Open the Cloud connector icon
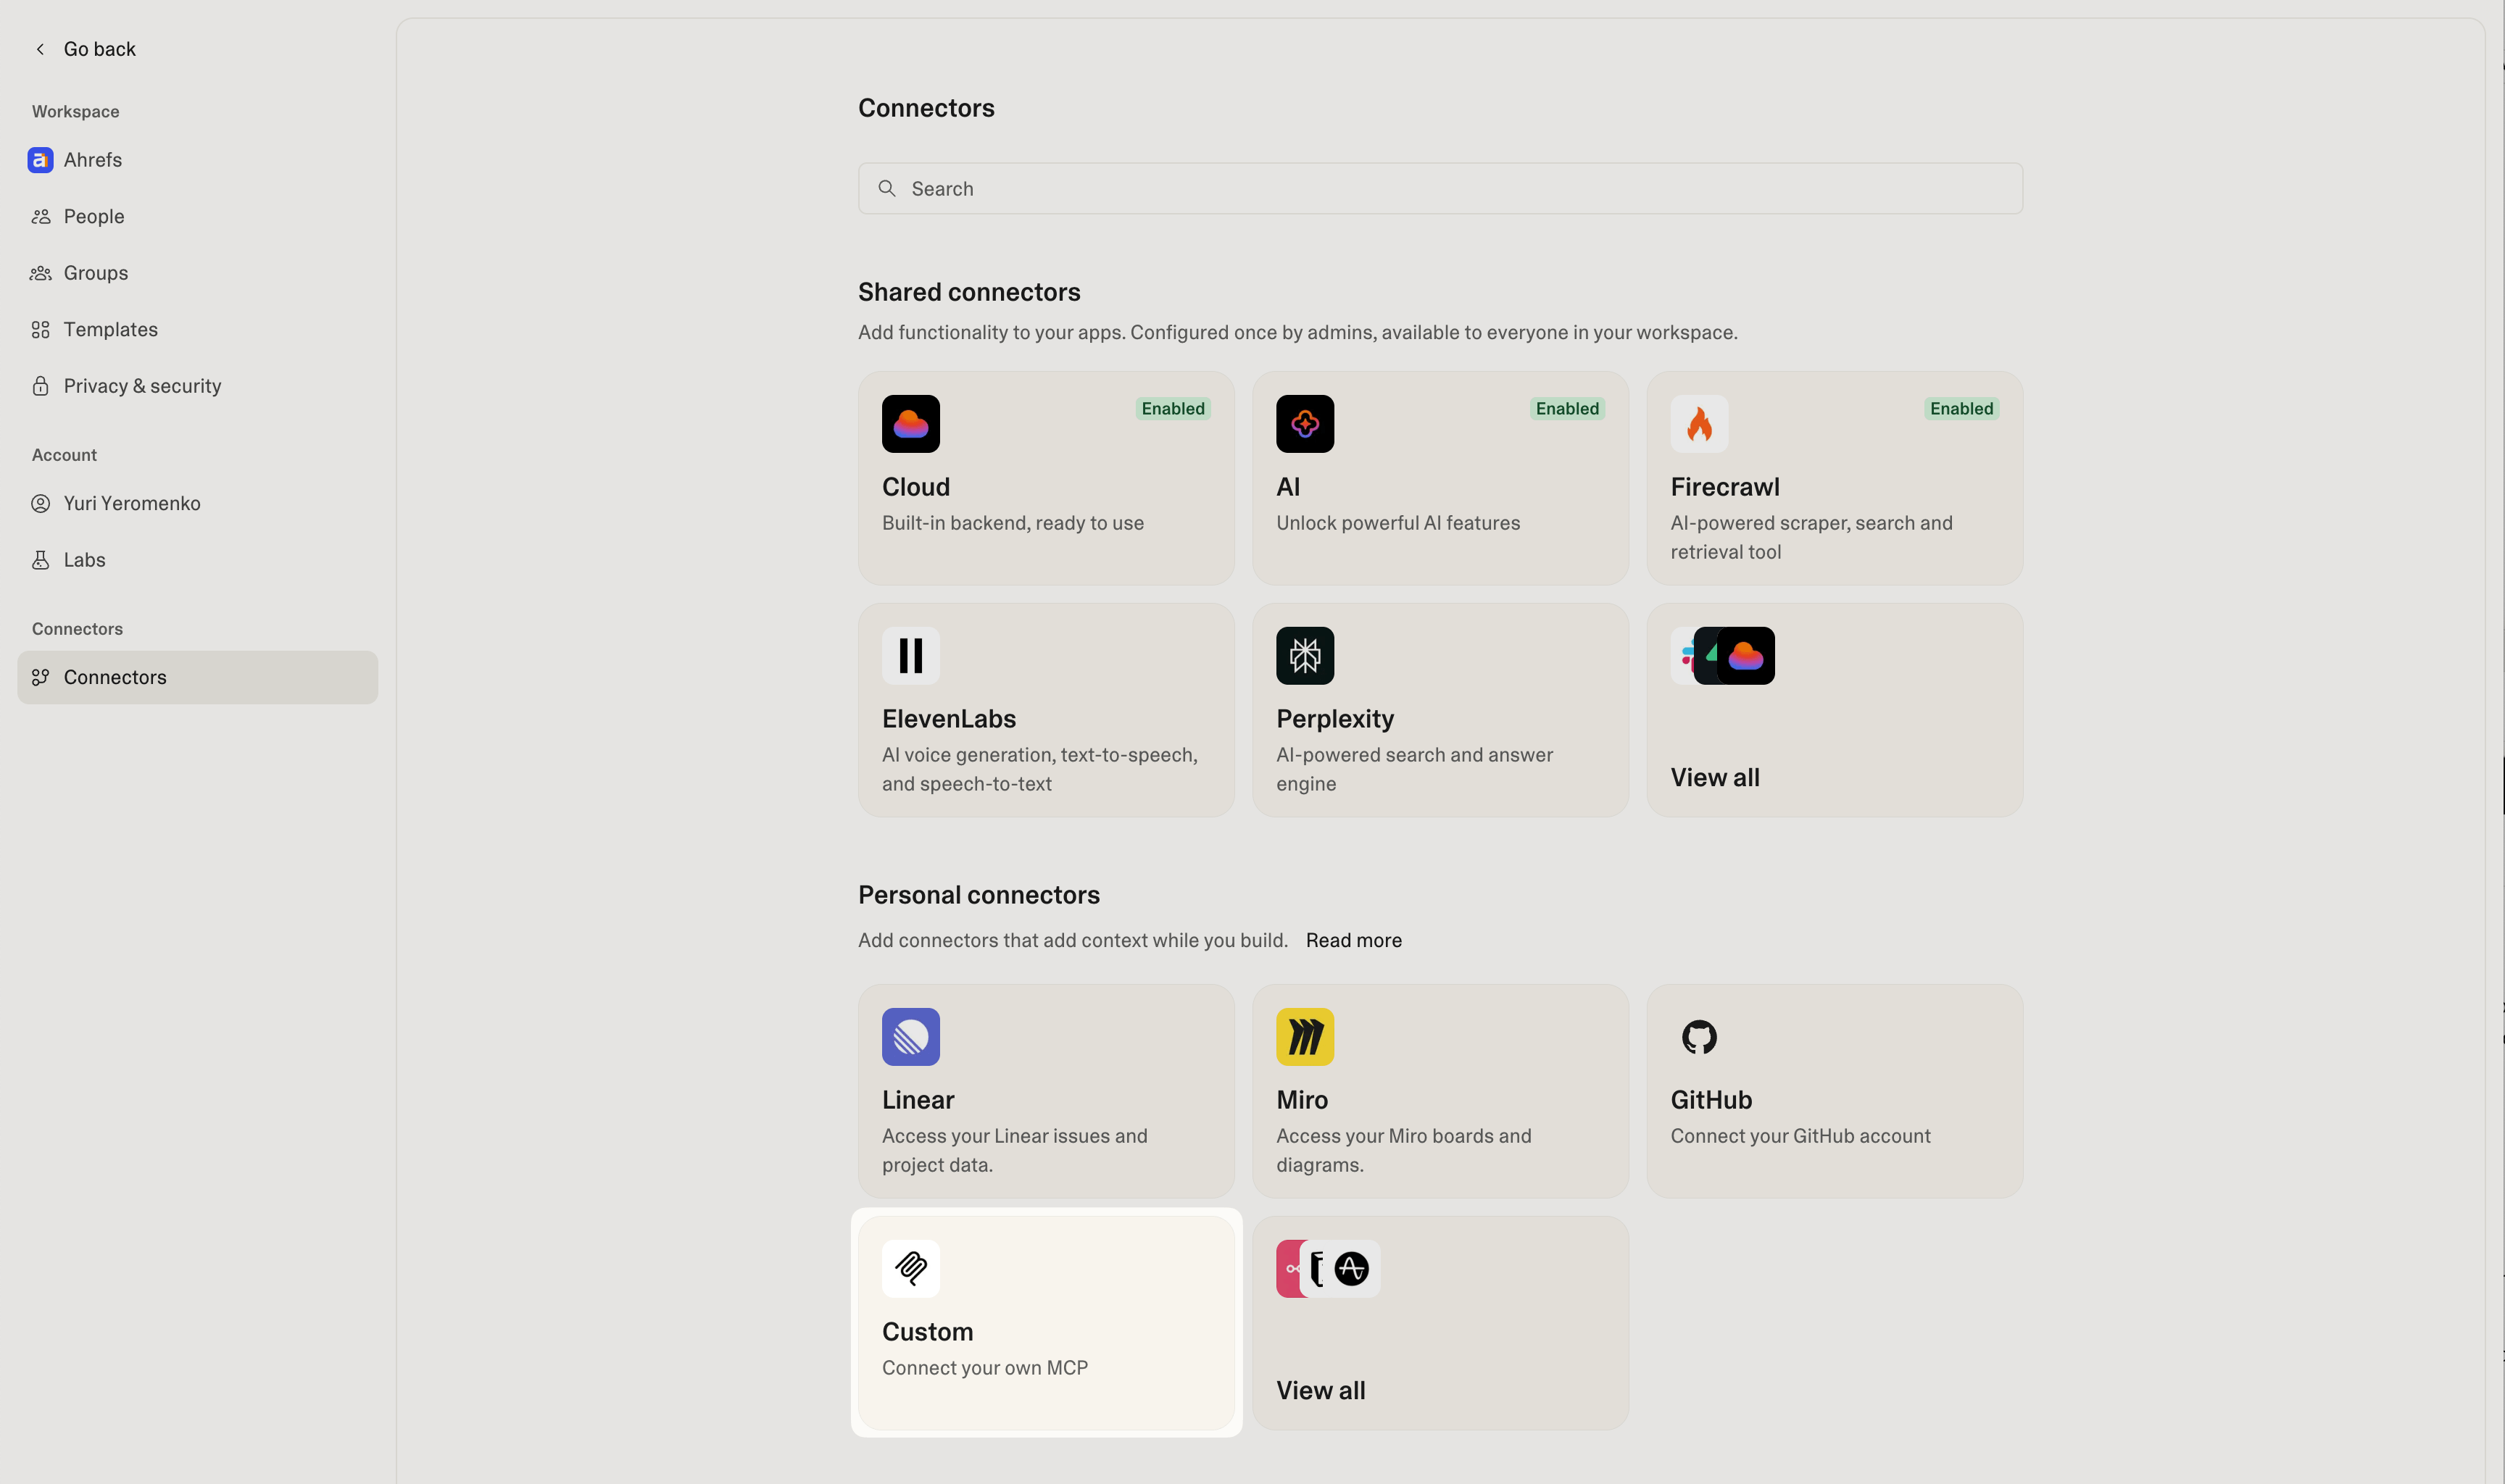2505x1484 pixels. [910, 424]
